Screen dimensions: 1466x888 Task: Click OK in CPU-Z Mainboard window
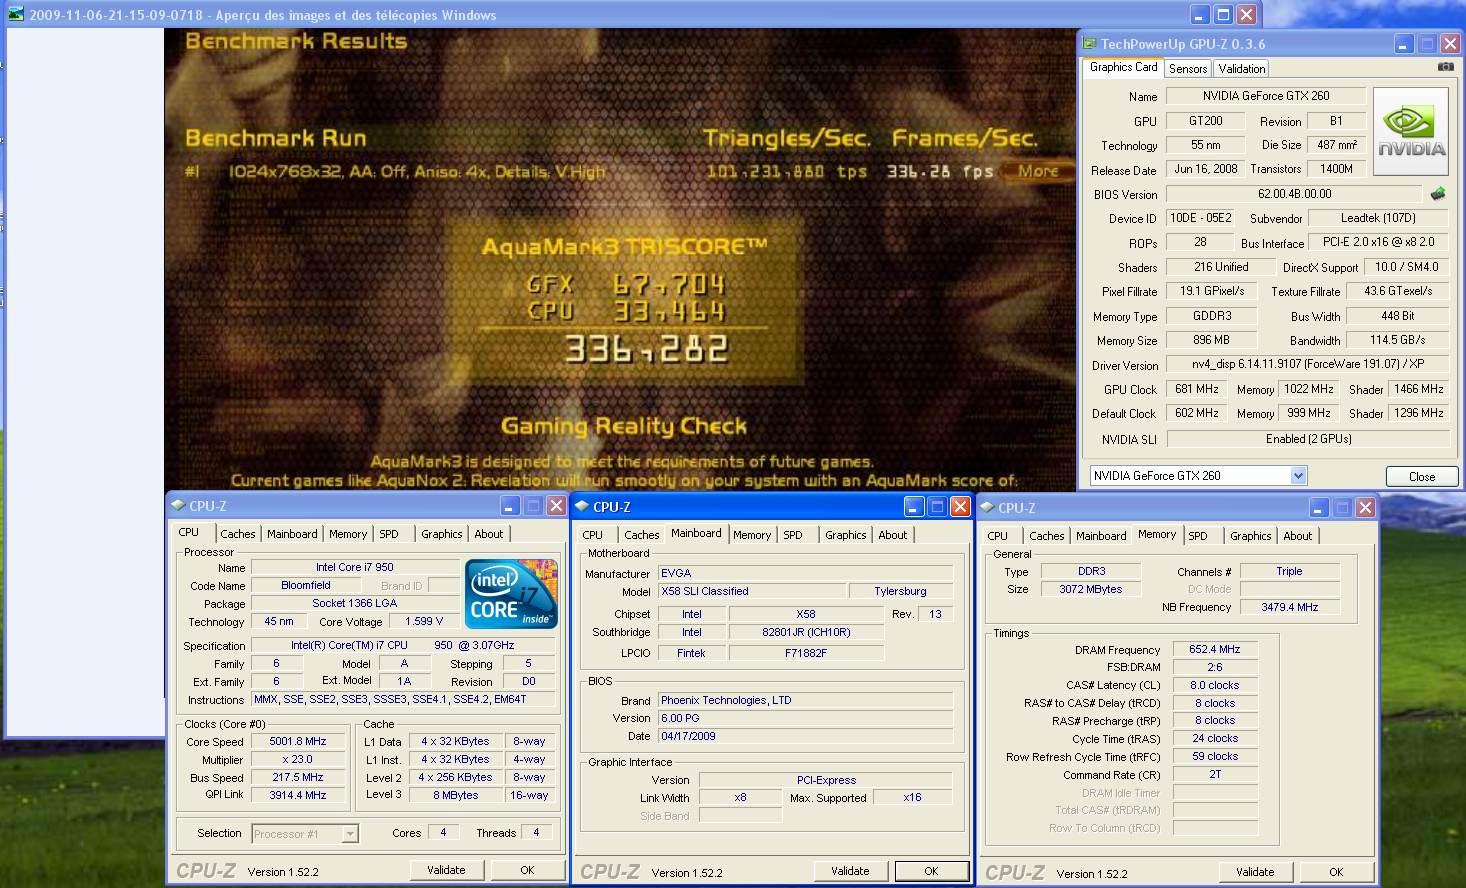[x=931, y=871]
